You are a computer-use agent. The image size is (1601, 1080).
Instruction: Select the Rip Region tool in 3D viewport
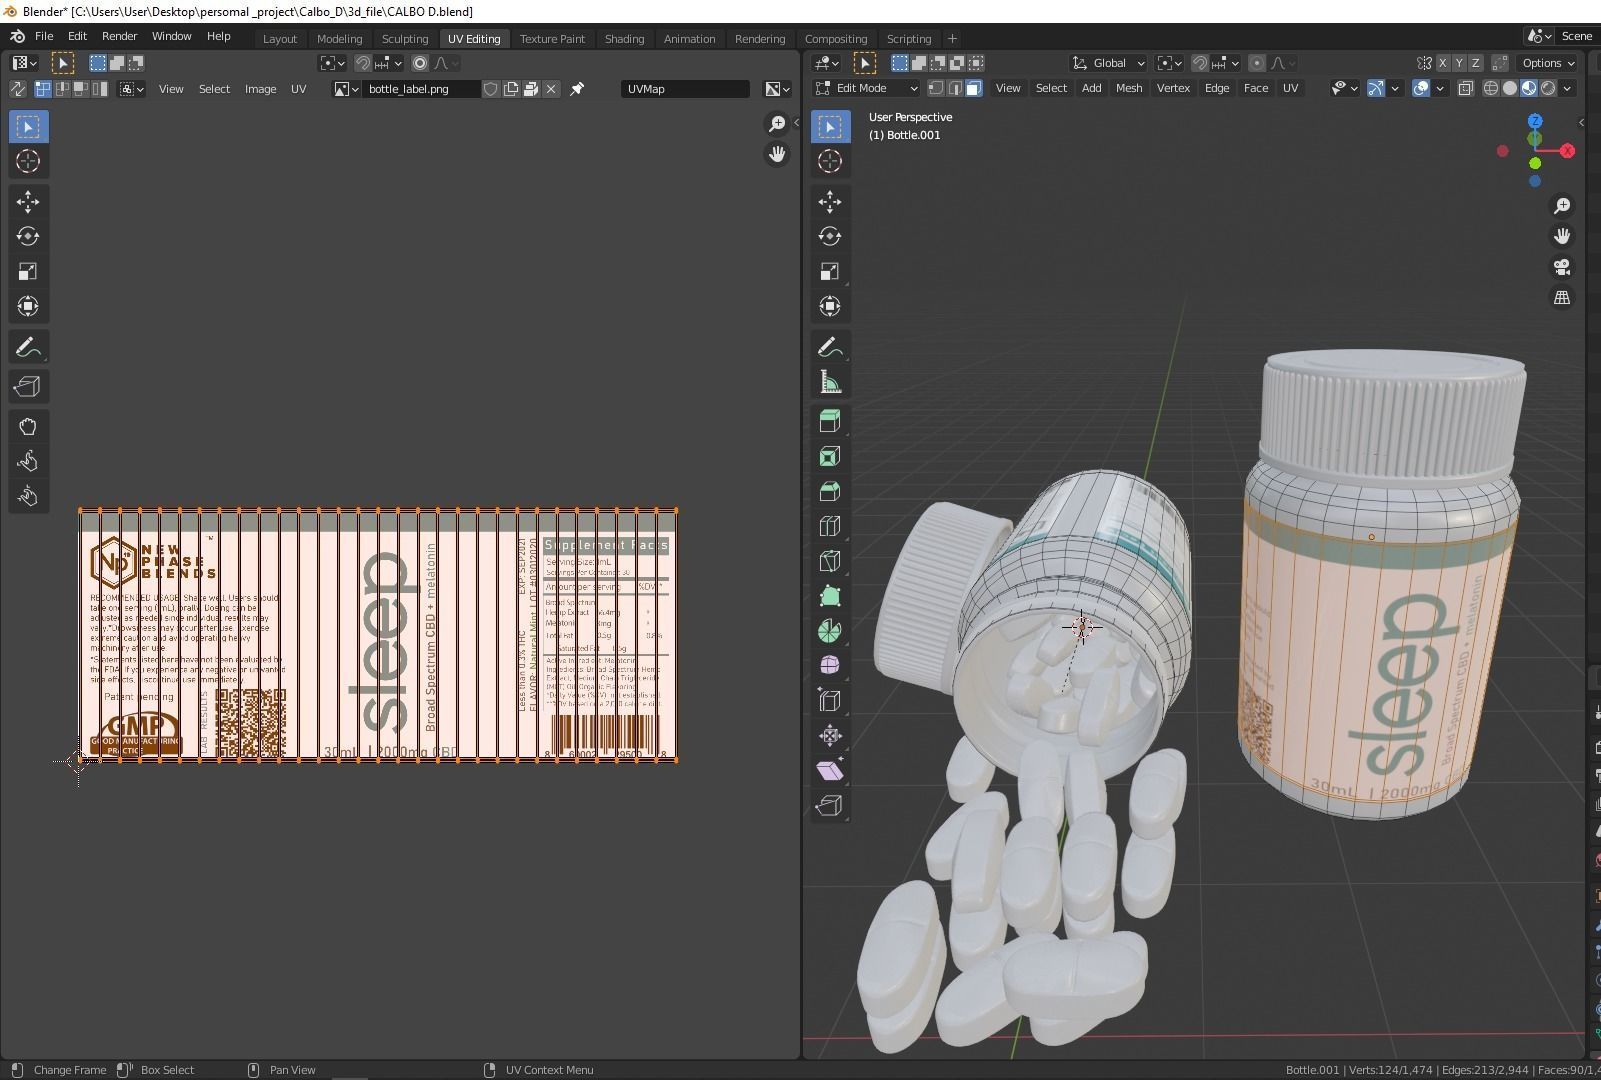coord(830,805)
